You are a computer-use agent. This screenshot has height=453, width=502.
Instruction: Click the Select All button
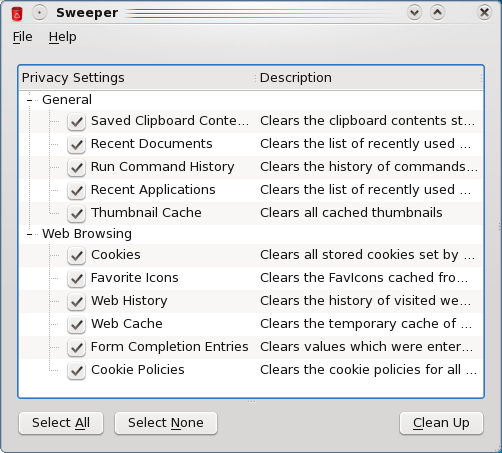(61, 423)
